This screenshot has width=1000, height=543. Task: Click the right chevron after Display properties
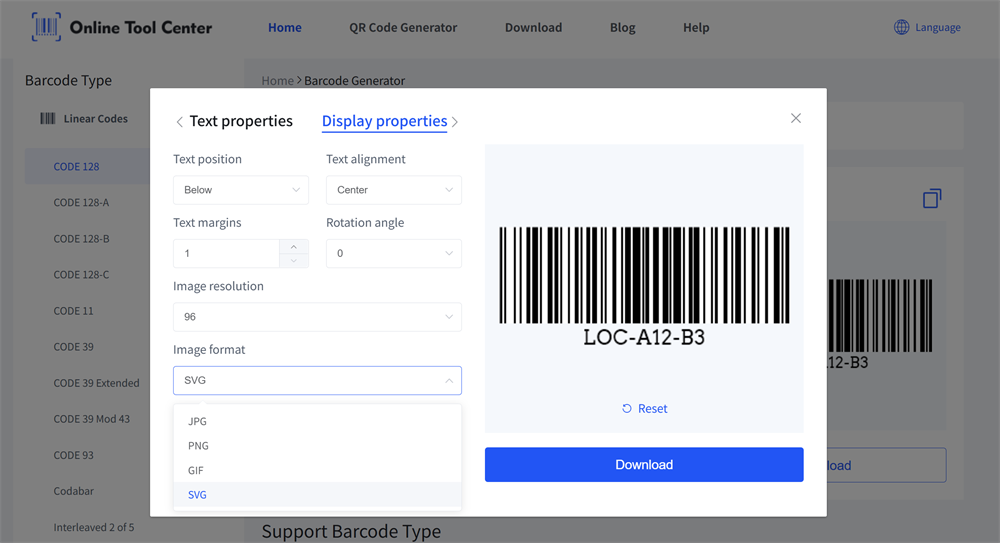[455, 122]
